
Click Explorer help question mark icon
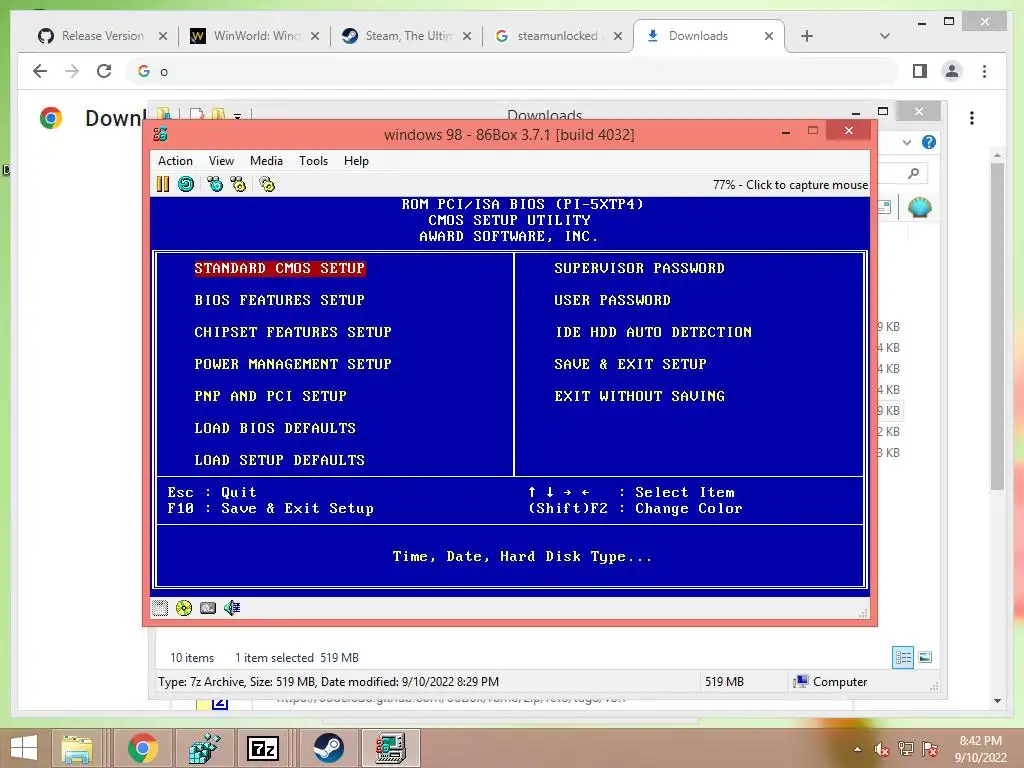click(x=929, y=142)
